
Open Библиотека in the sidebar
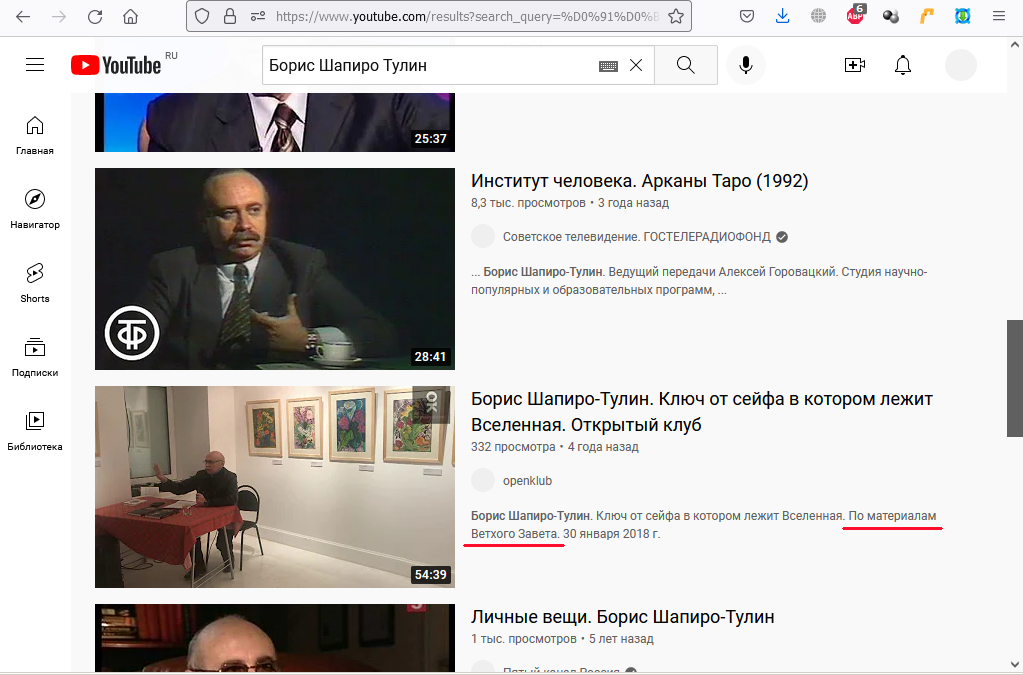(x=35, y=431)
